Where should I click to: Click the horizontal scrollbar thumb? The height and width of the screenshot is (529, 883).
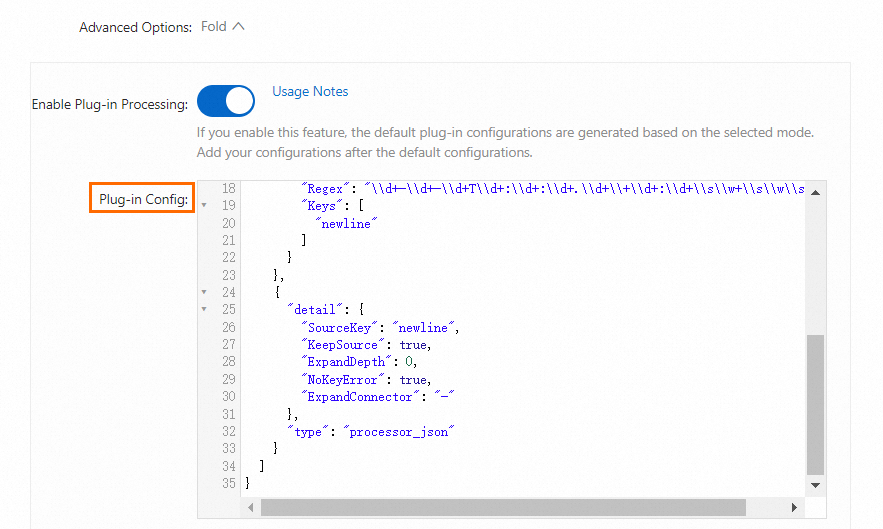tap(503, 507)
